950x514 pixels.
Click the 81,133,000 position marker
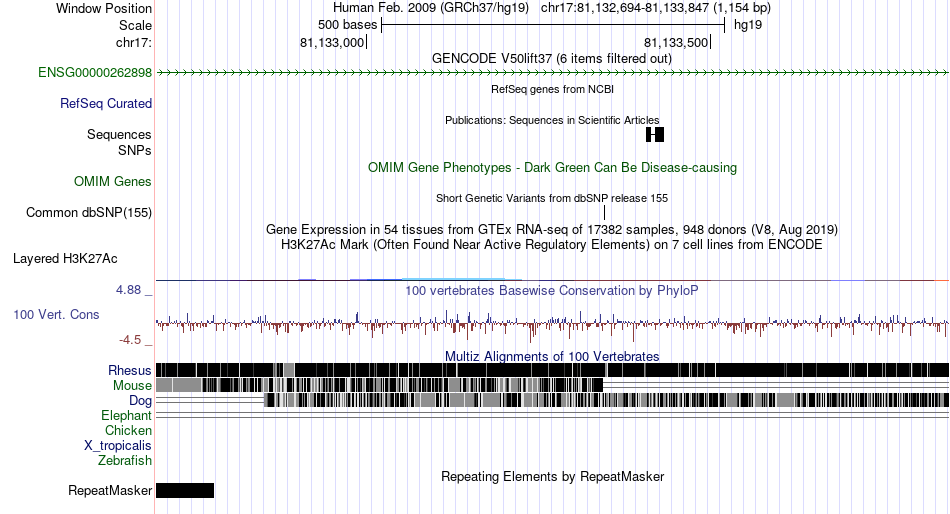pos(332,42)
